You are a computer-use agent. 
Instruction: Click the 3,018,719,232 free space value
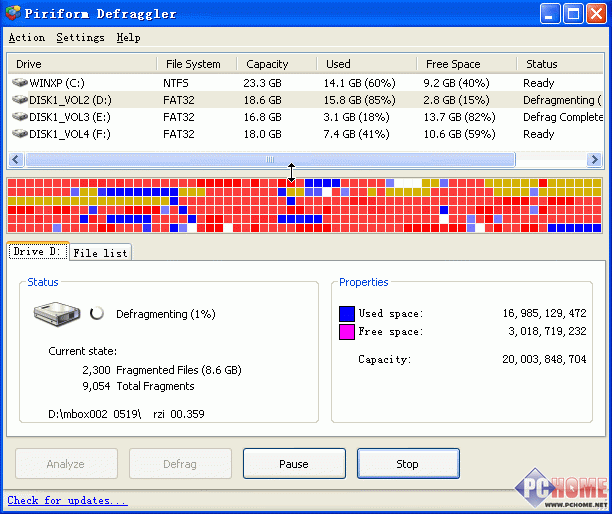(x=547, y=331)
